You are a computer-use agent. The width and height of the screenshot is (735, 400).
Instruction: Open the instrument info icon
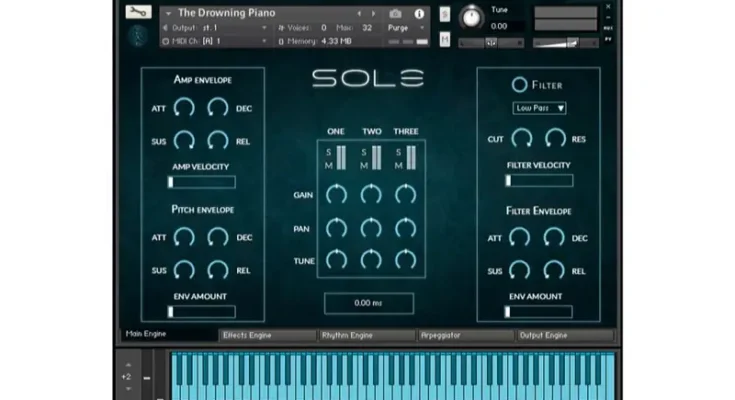pyautogui.click(x=419, y=14)
